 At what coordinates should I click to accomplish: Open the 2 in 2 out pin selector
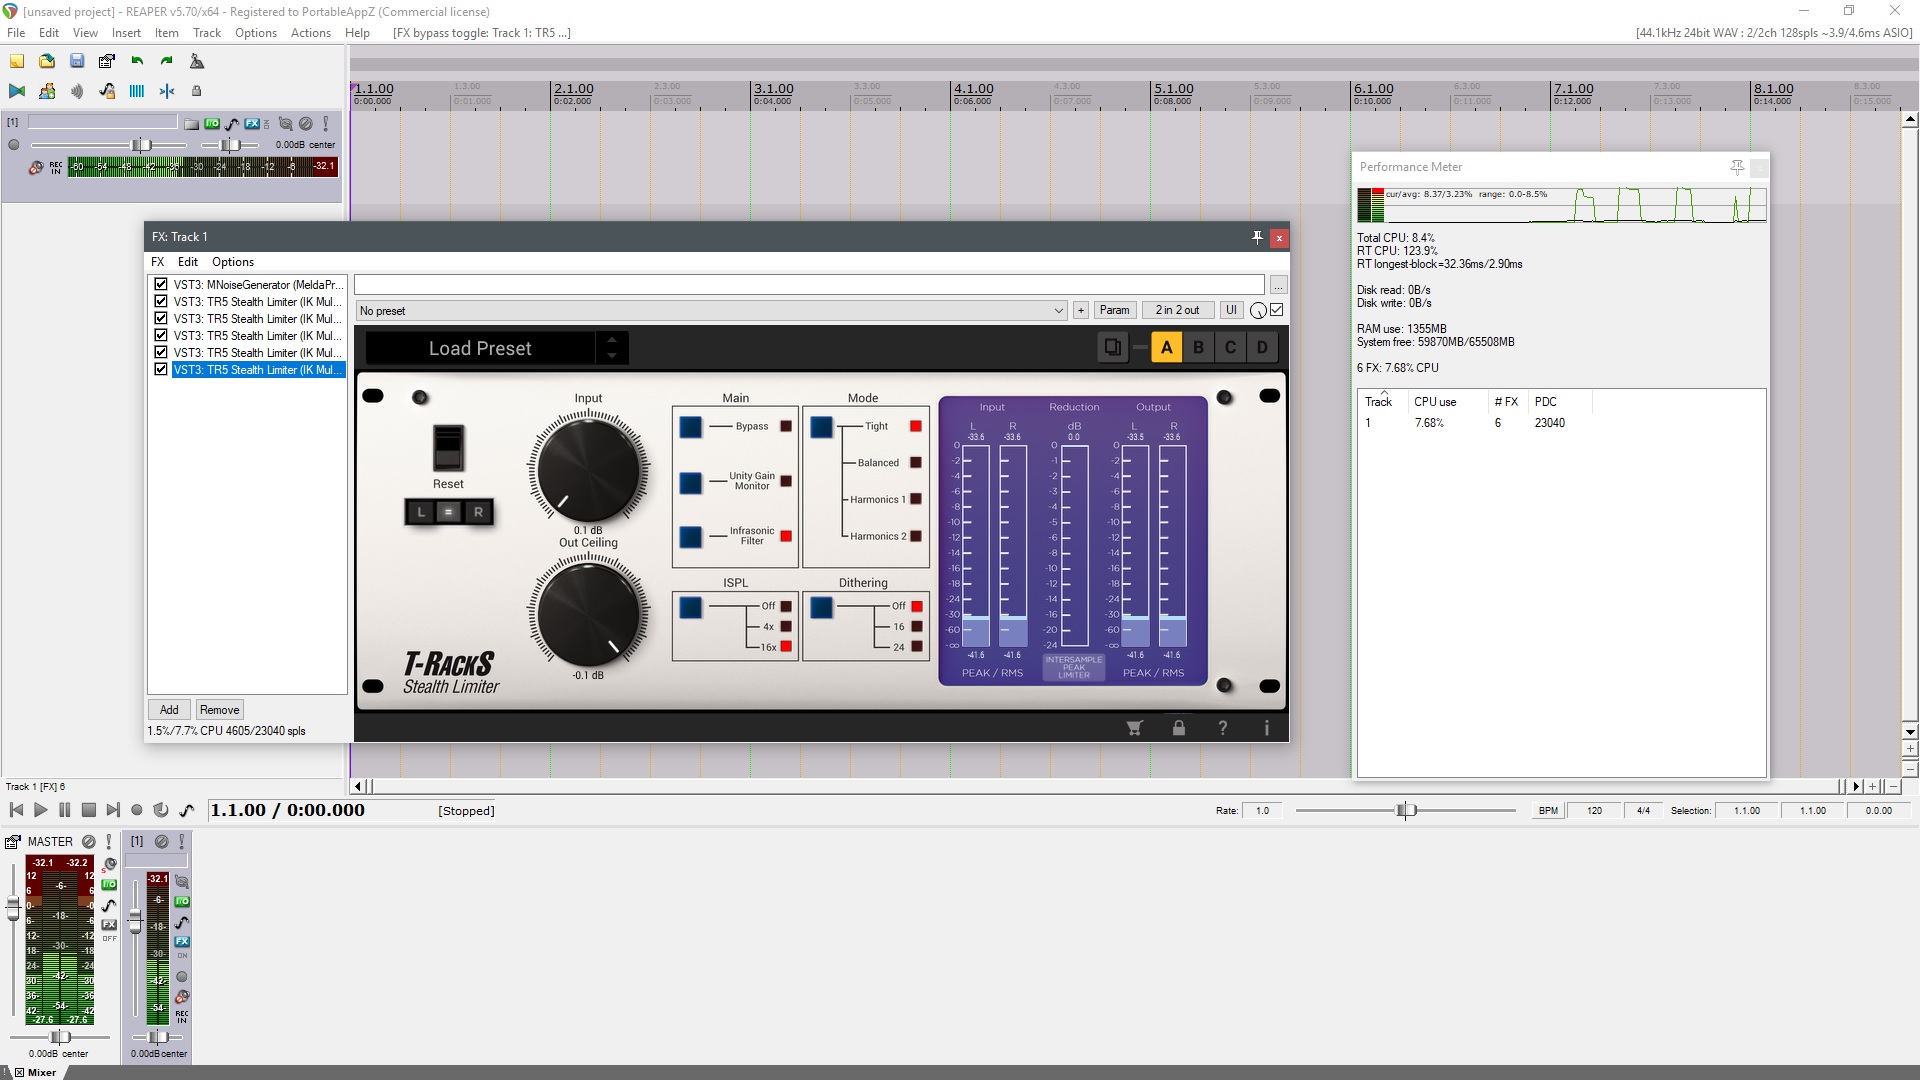(x=1177, y=310)
